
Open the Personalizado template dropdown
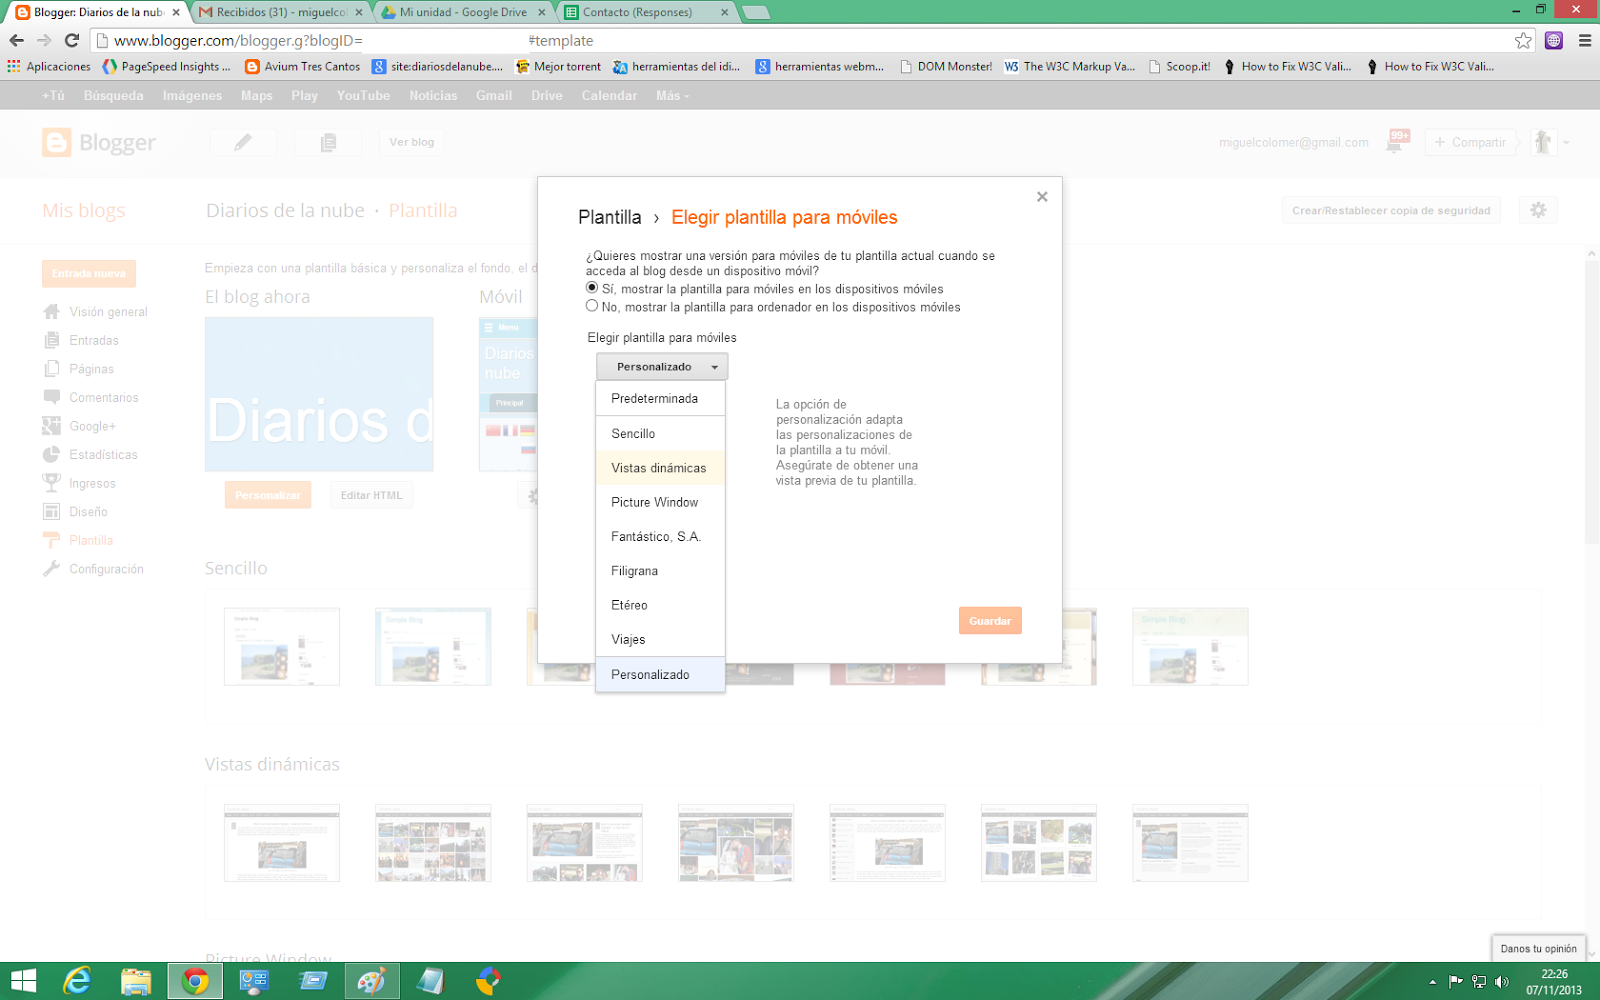pos(662,367)
